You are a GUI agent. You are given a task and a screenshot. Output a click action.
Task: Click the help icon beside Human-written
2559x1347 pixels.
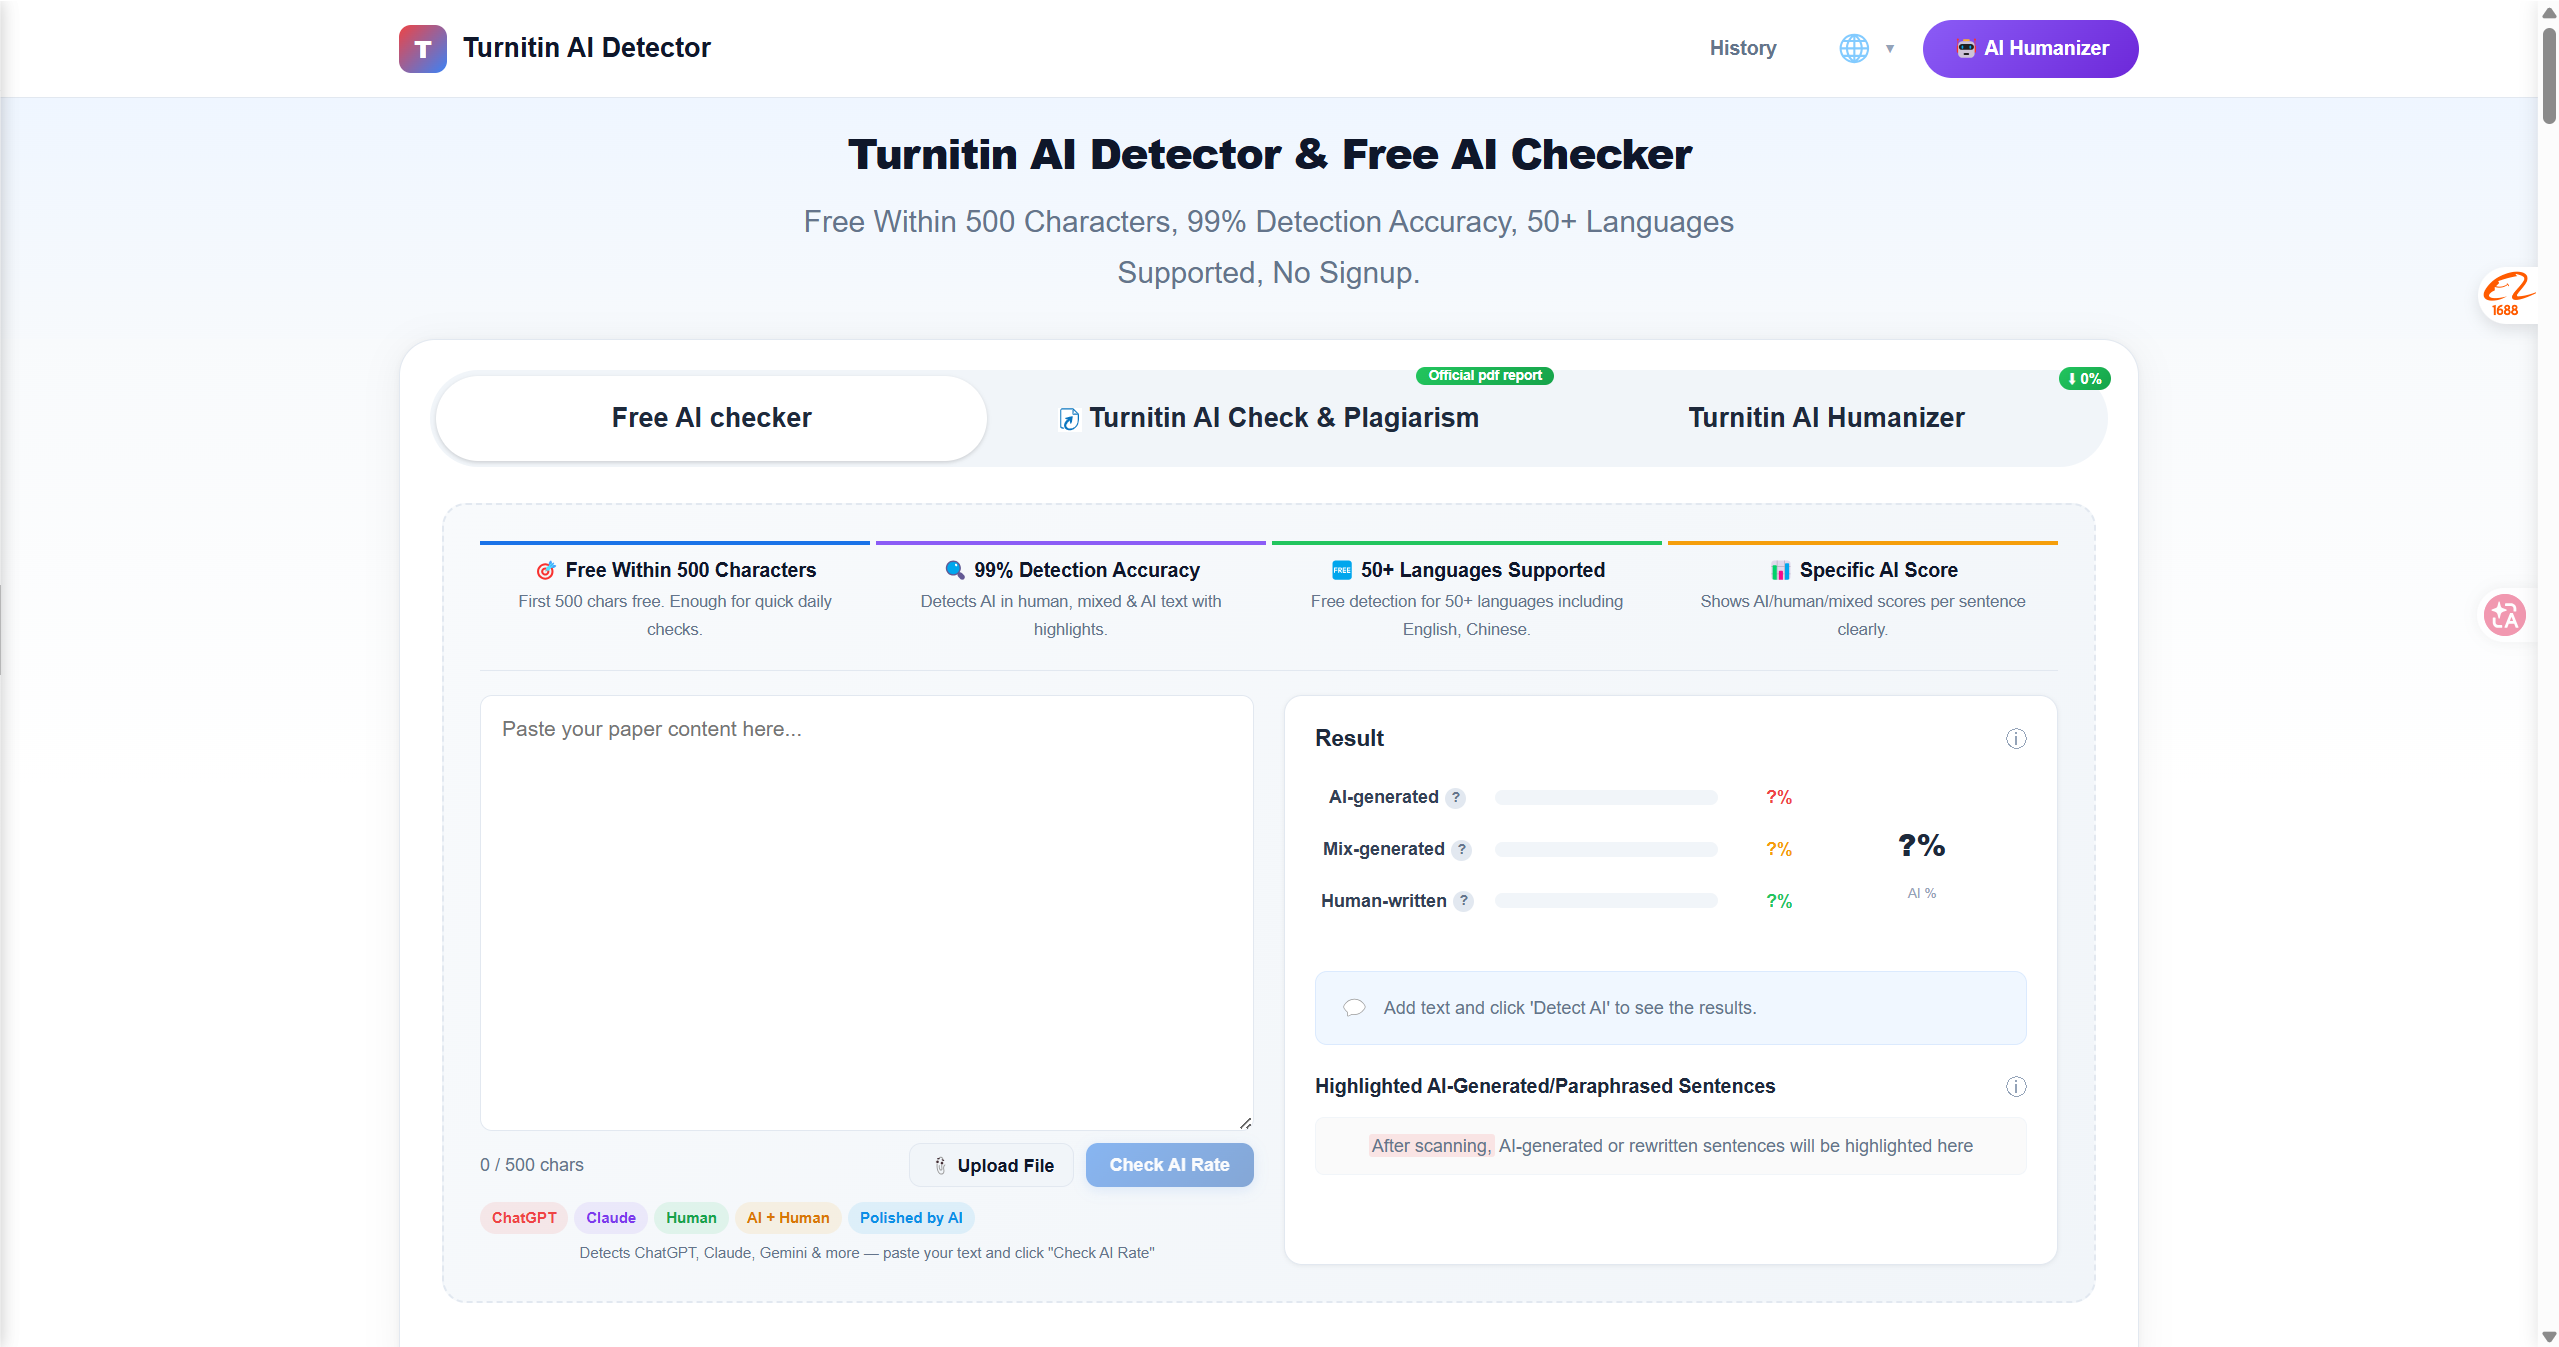pyautogui.click(x=1464, y=901)
